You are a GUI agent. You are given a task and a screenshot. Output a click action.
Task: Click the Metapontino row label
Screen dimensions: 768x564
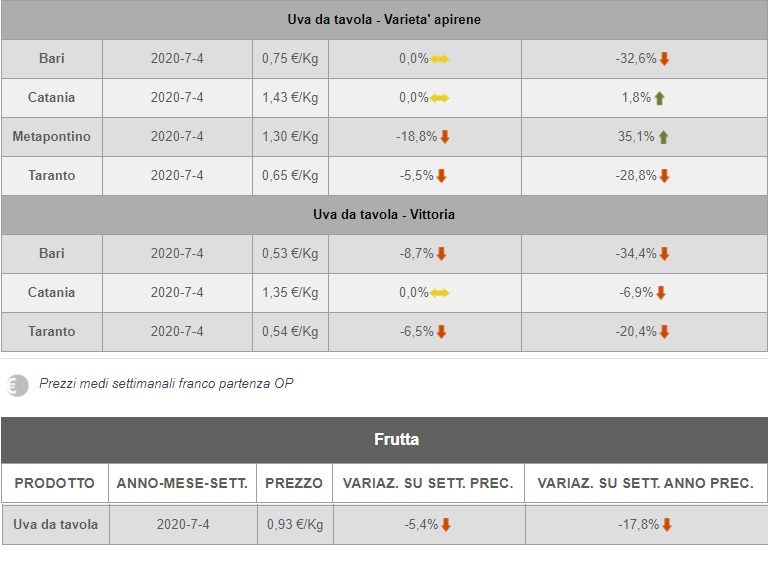click(x=52, y=137)
